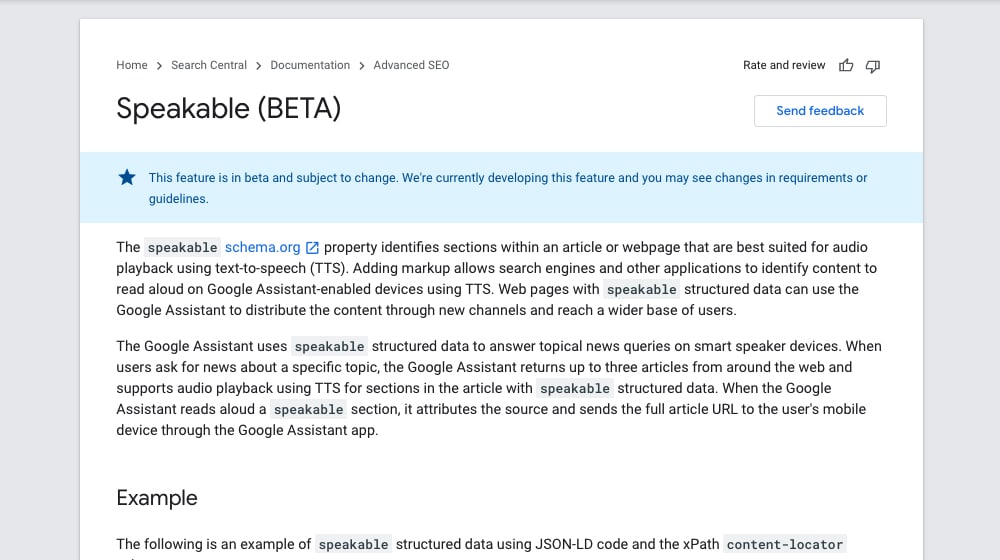1000x560 pixels.
Task: Click the chevron after Home breadcrumb
Action: [159, 66]
